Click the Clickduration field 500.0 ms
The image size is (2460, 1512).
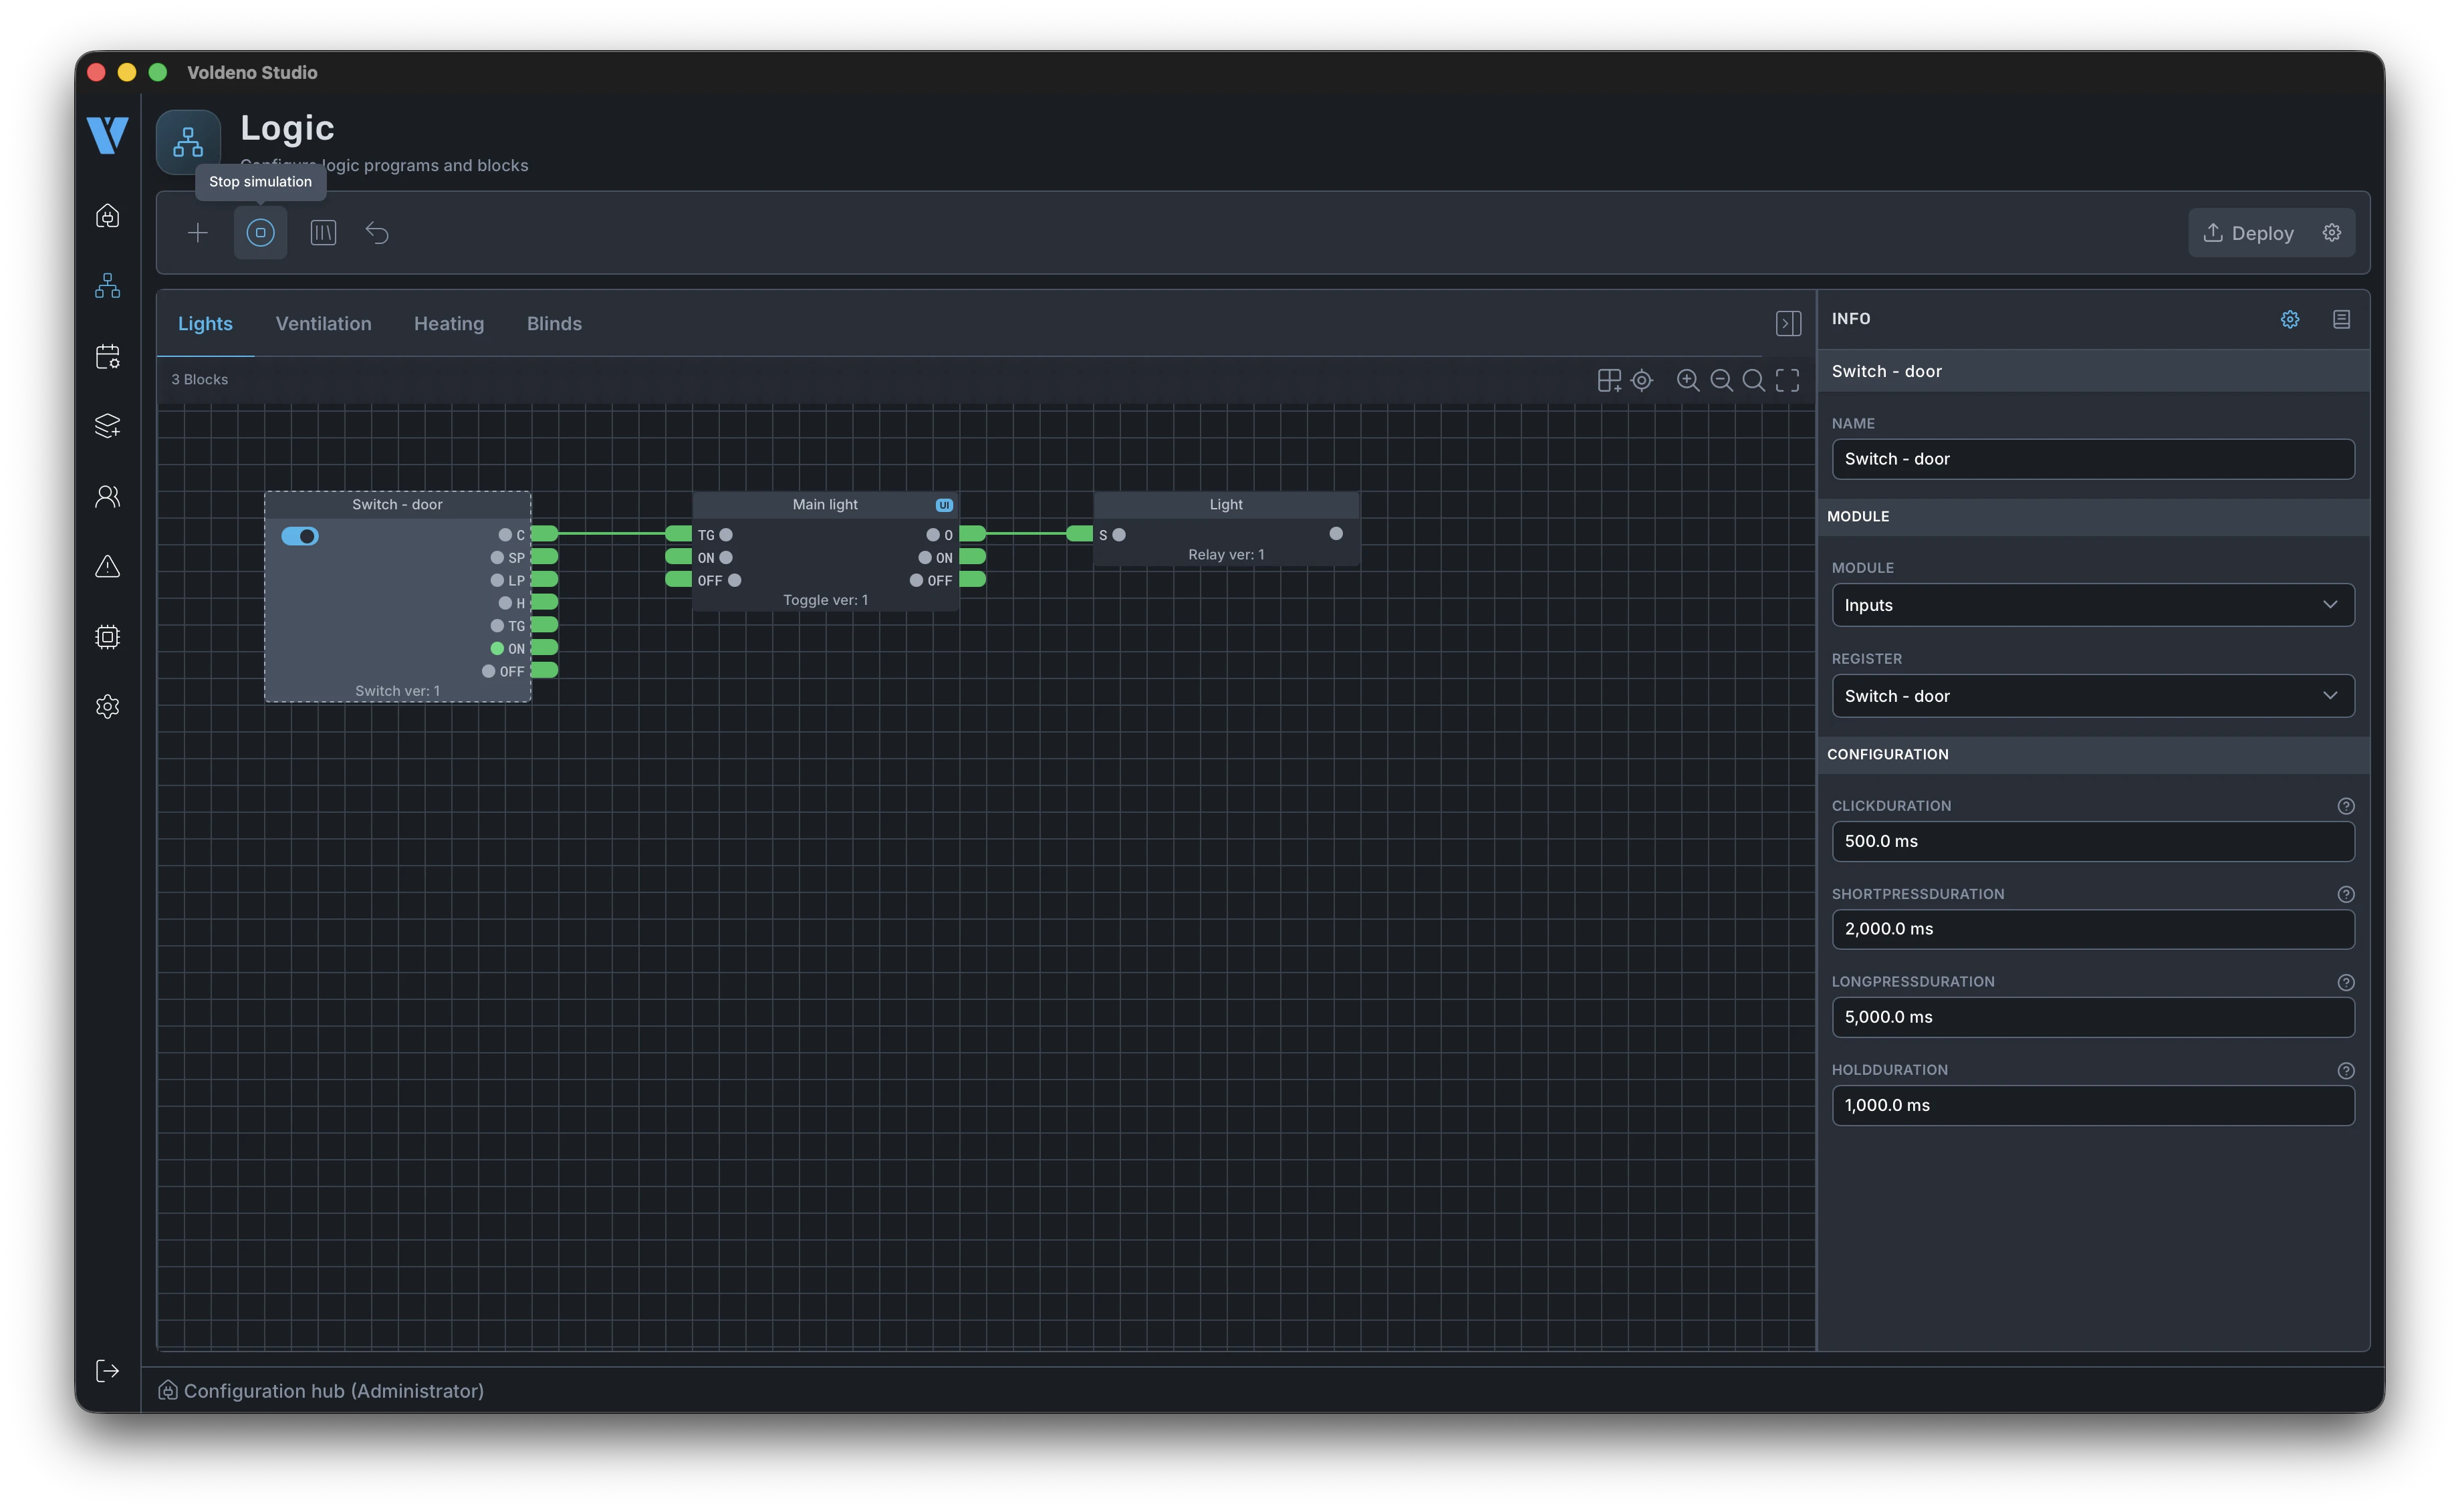[2092, 841]
